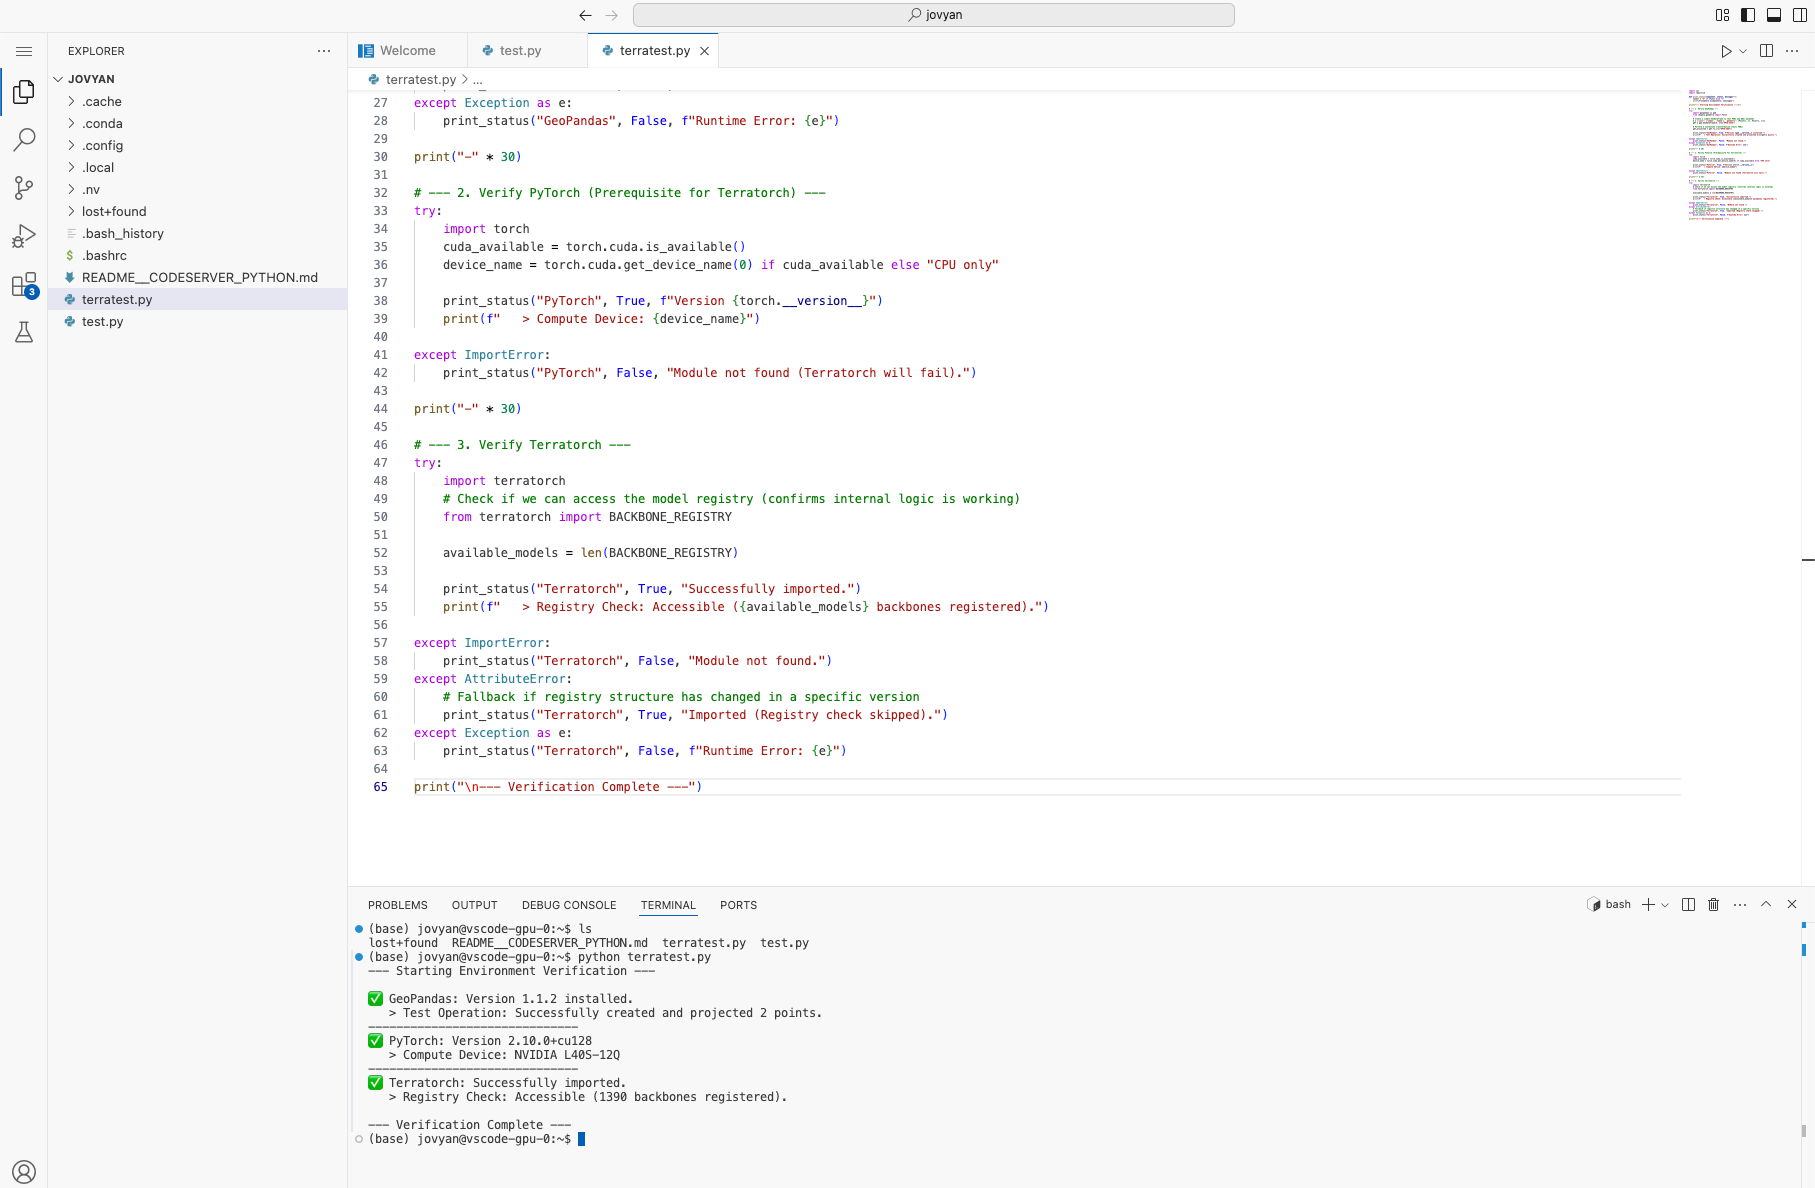Switch to the OUTPUT panel tab
The width and height of the screenshot is (1815, 1188).
point(474,905)
